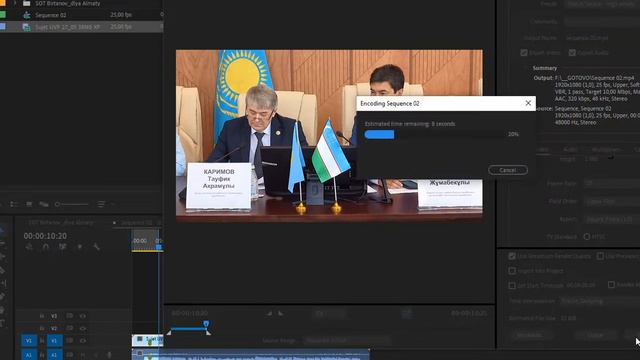Click A1 voice-over record microphone icon
The width and height of the screenshot is (640, 360).
click(x=109, y=355)
